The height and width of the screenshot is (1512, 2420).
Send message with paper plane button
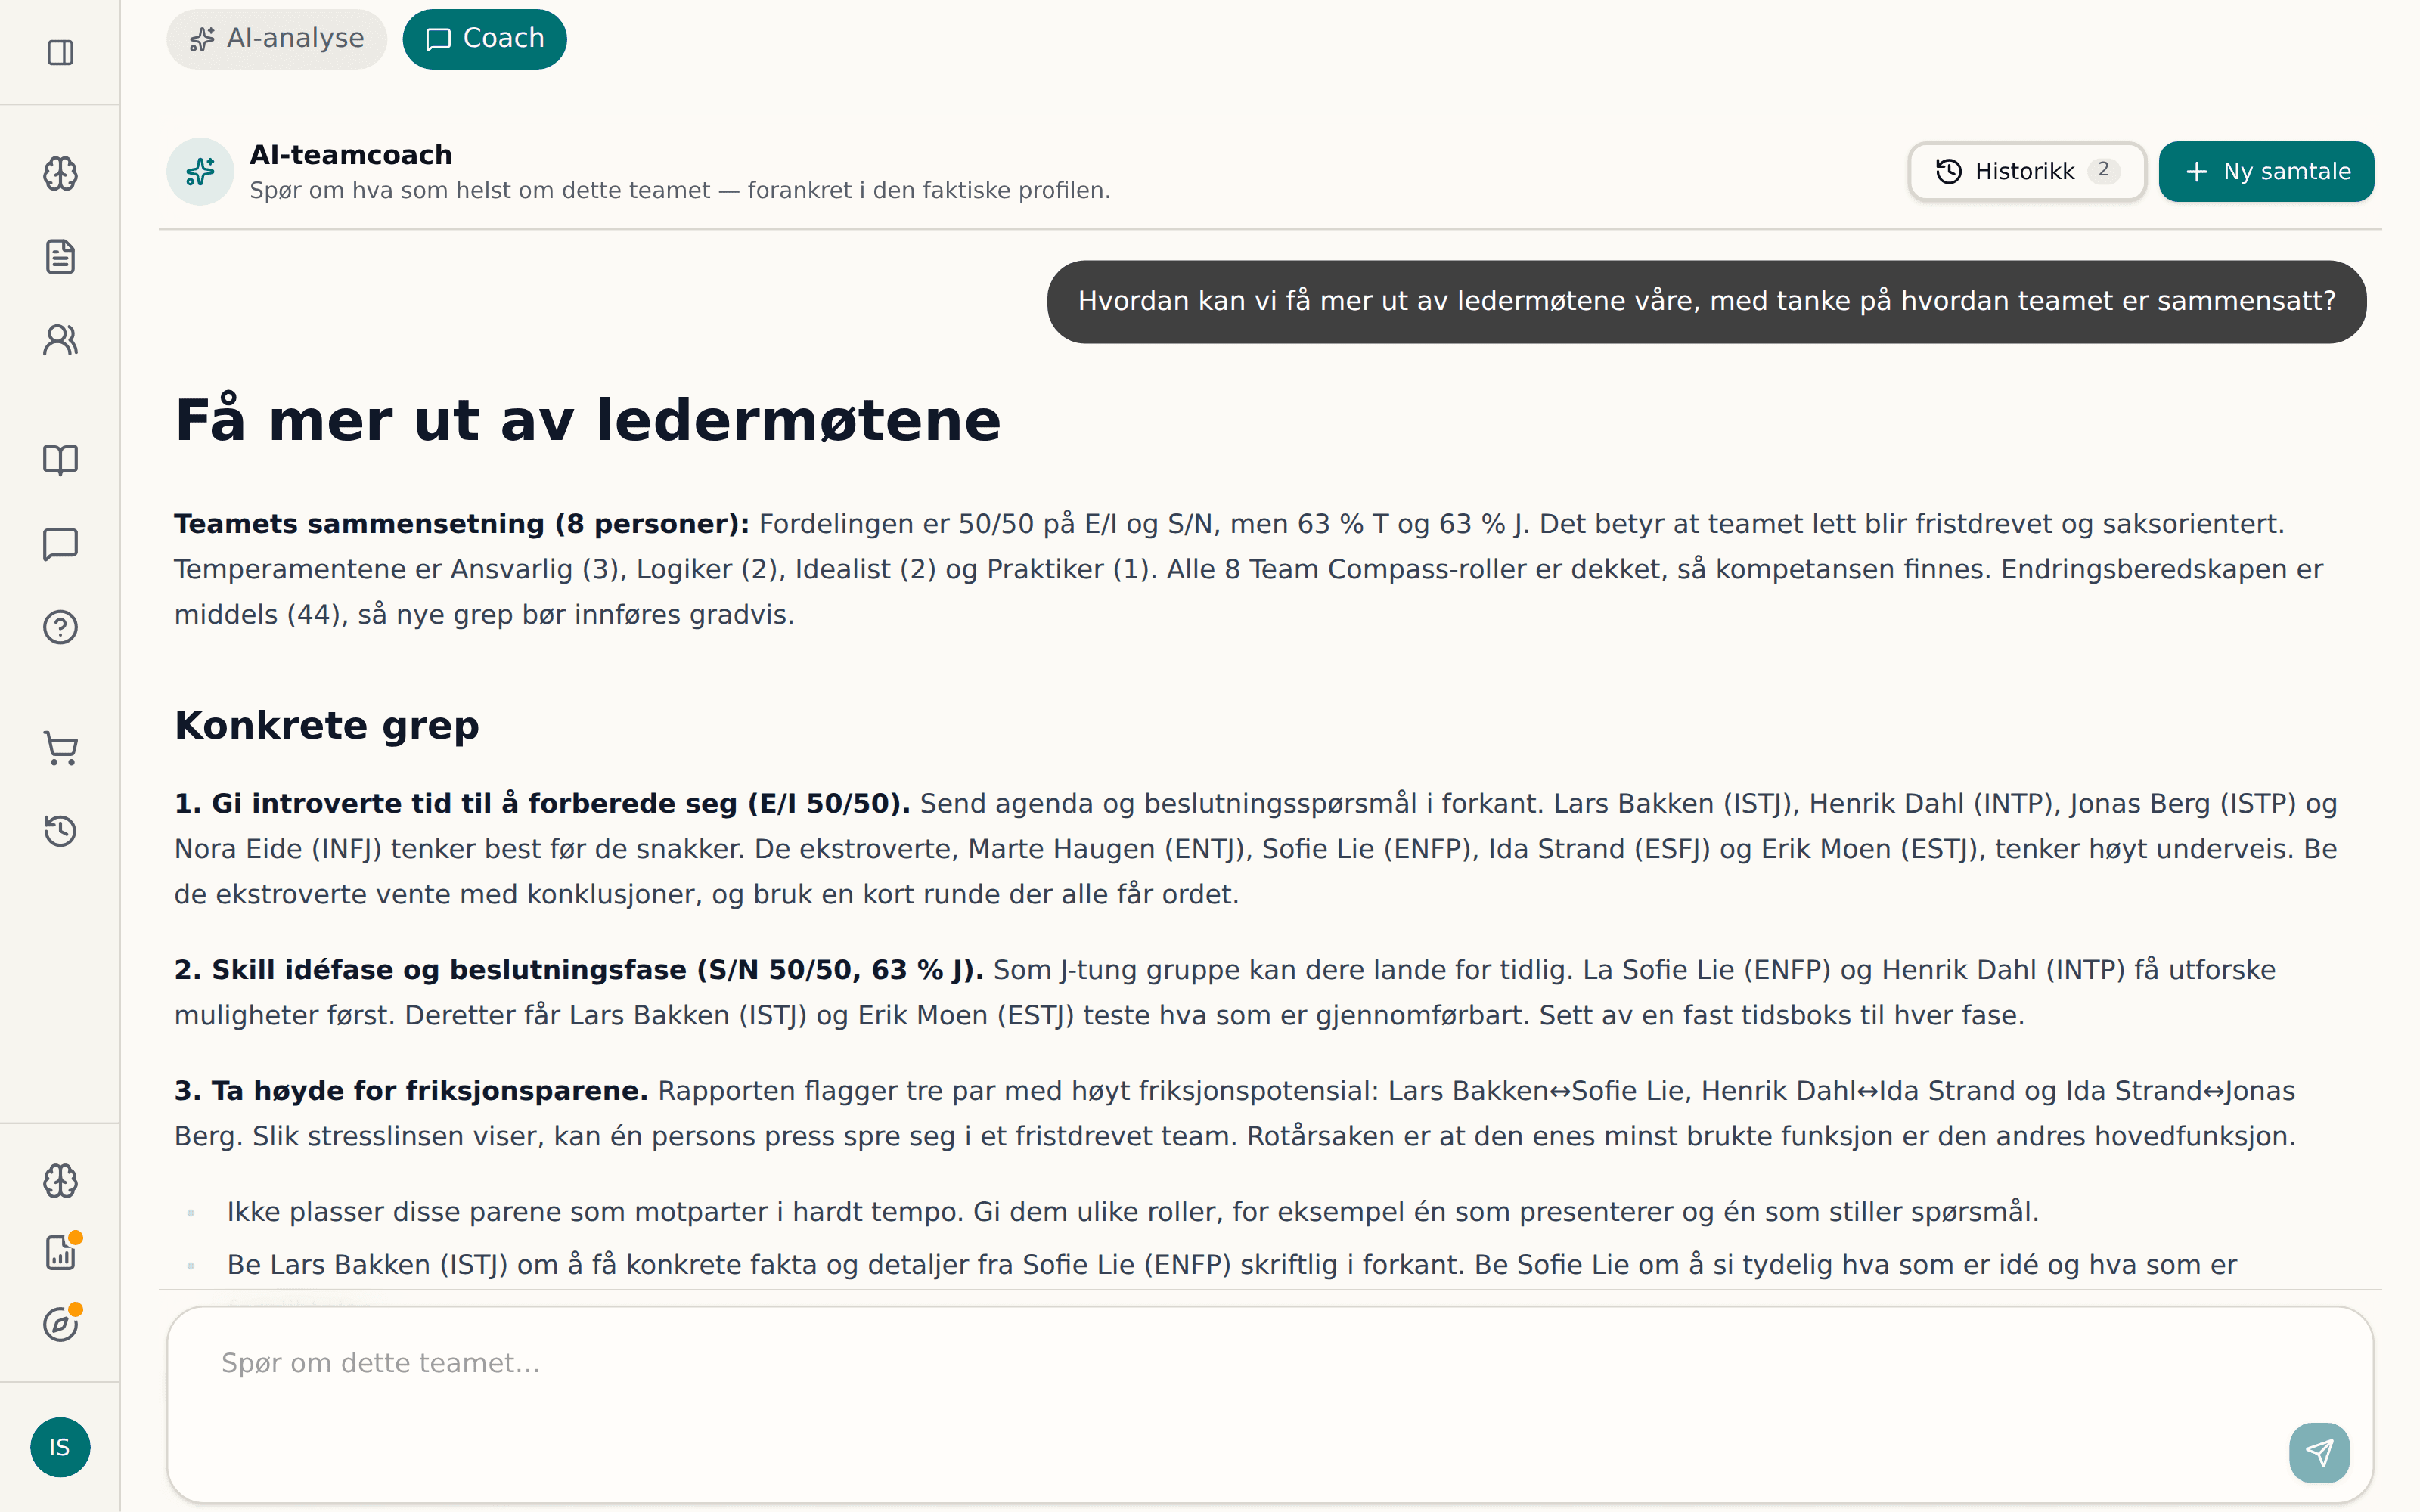click(x=2319, y=1452)
